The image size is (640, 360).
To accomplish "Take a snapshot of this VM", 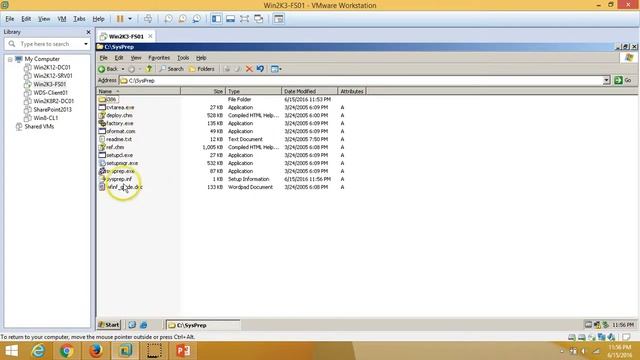I will pyautogui.click(x=168, y=19).
